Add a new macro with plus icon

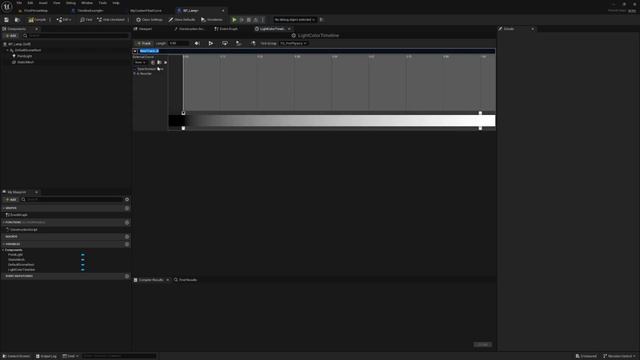coord(127,237)
